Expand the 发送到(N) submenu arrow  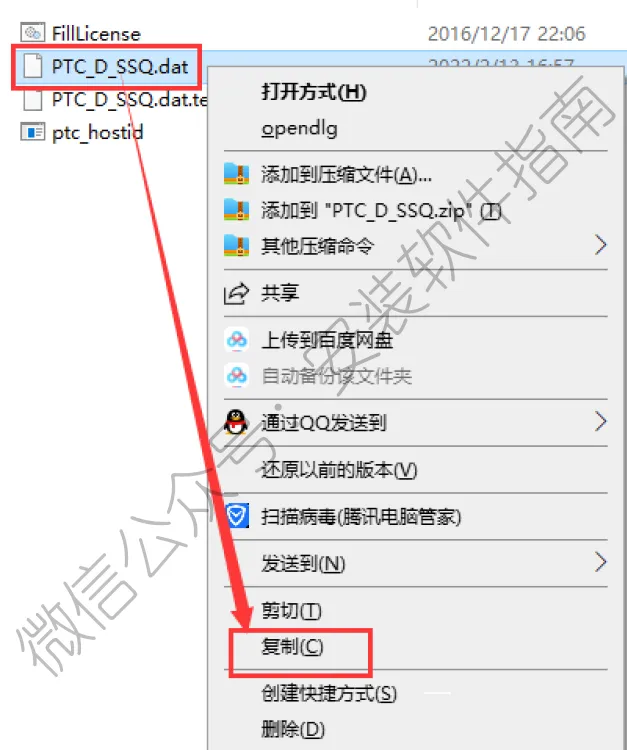coord(601,562)
